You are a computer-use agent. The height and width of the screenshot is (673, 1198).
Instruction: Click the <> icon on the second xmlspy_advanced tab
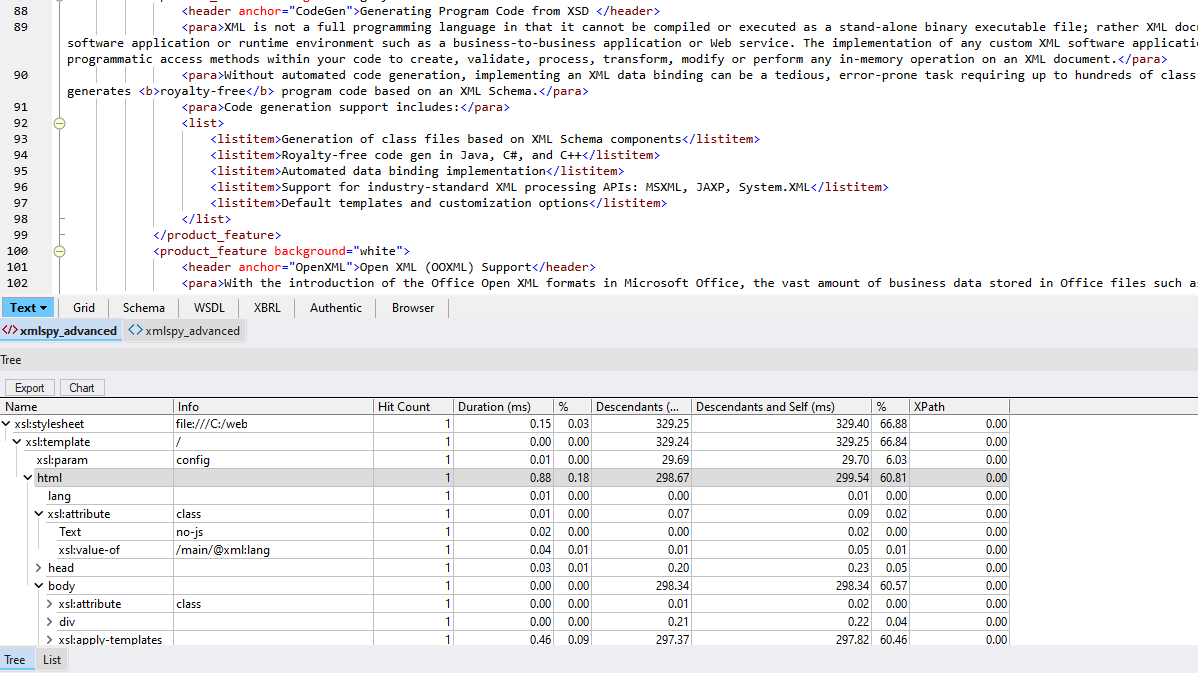[x=135, y=330]
